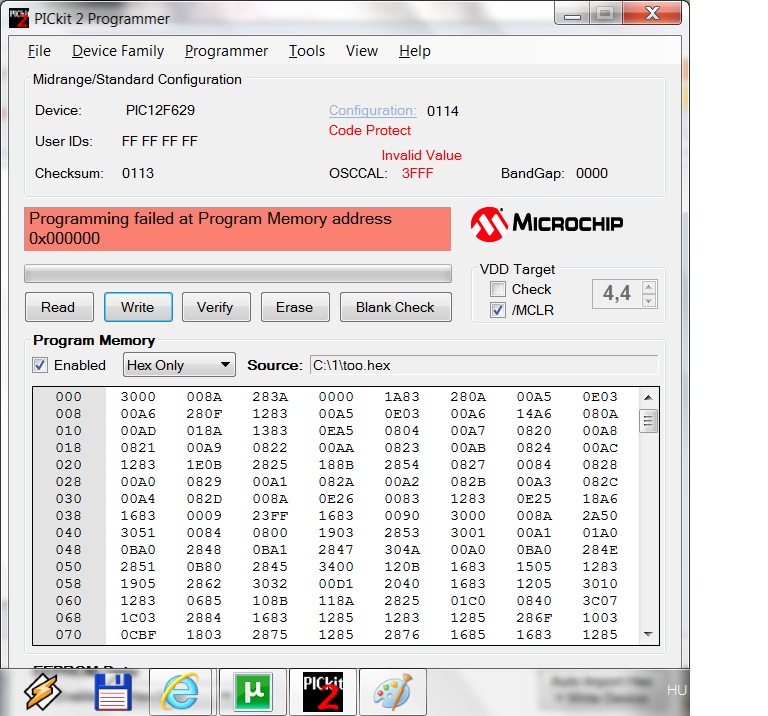Select memory cell 3C07 in row 060

pos(600,600)
